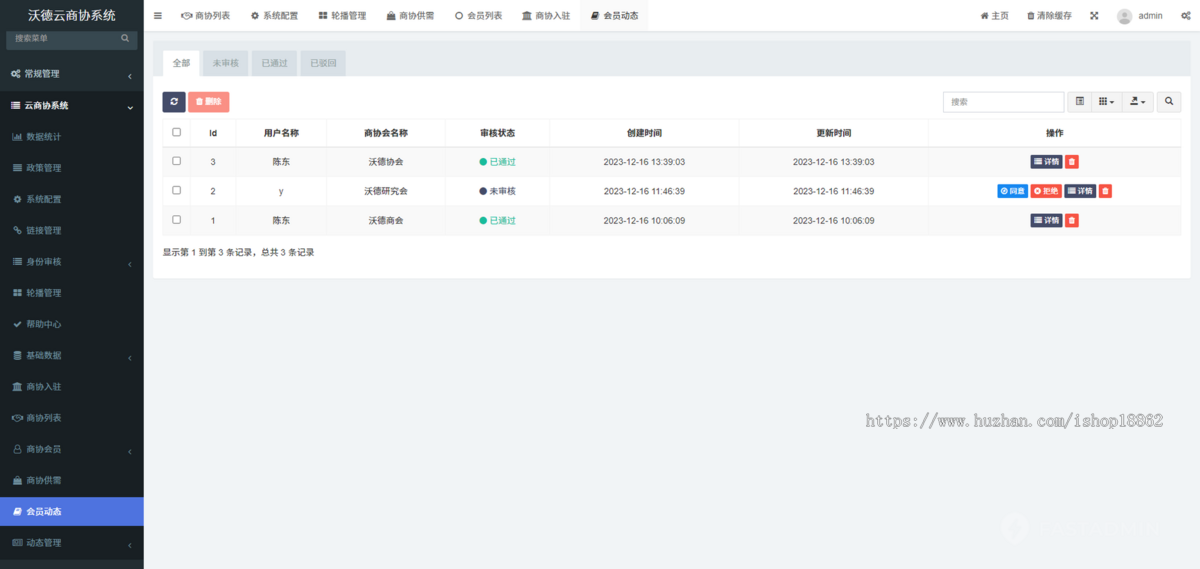Screen dimensions: 1200x569
Task: Check the checkbox for row Id 3
Action: 177,161
